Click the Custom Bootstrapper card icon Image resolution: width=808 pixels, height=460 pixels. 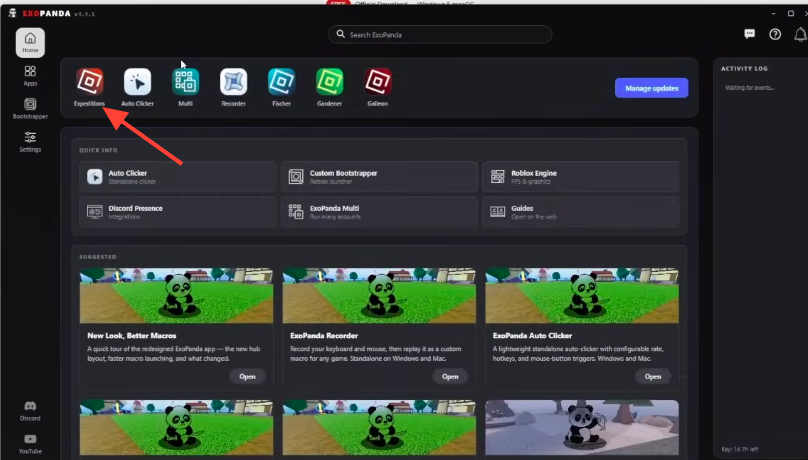point(296,177)
